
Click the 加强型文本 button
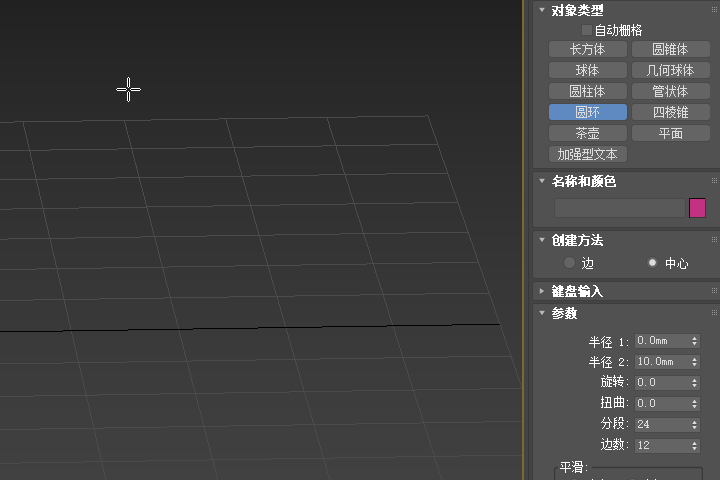coord(588,154)
